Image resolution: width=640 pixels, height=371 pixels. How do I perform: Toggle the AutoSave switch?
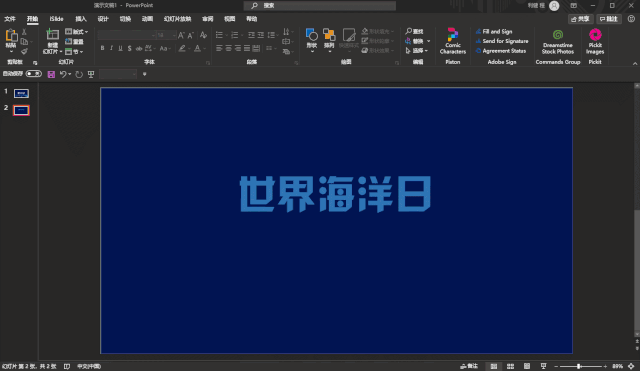[33, 74]
